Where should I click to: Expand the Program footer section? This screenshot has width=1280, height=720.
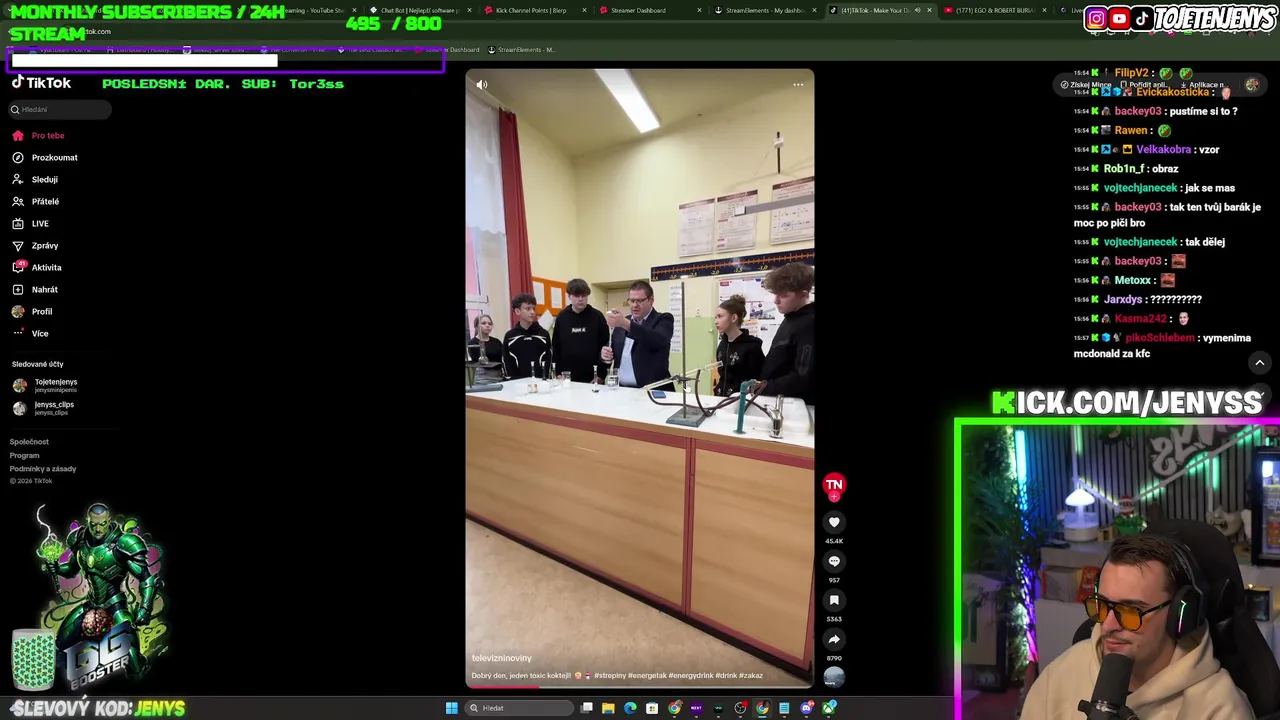pyautogui.click(x=24, y=455)
